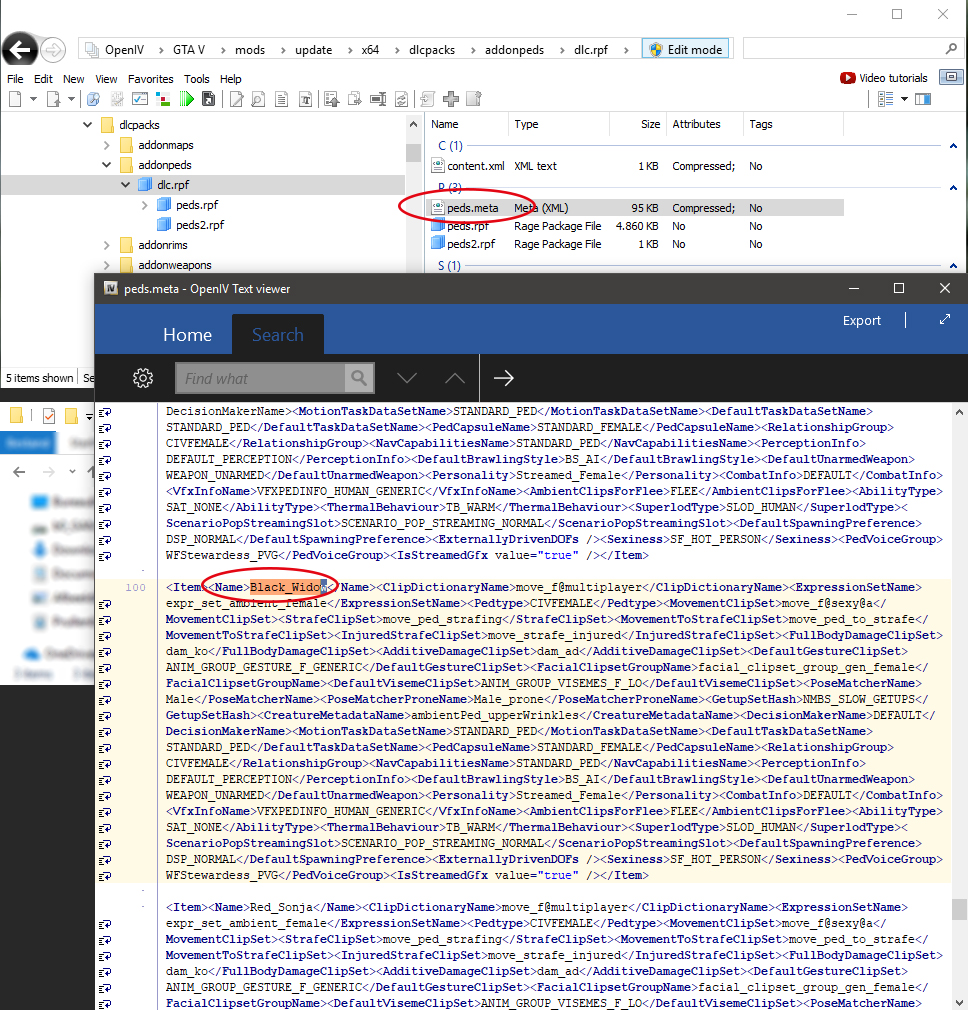The width and height of the screenshot is (968, 1010).
Task: Open the View menu
Action: pyautogui.click(x=106, y=79)
